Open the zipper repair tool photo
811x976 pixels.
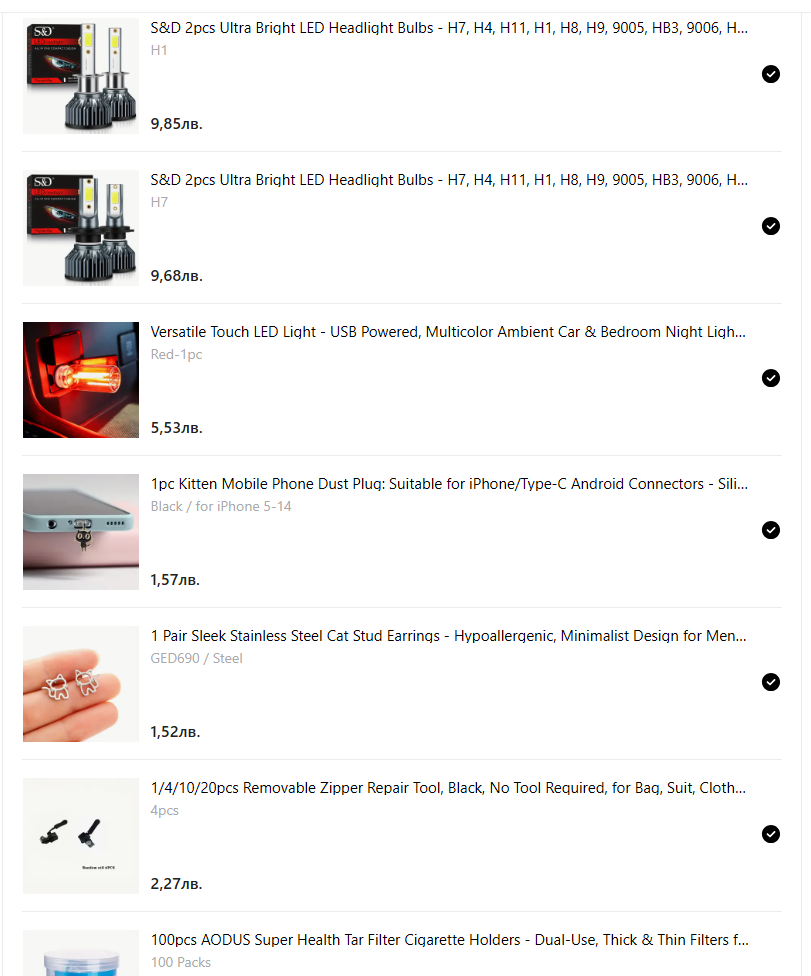pyautogui.click(x=81, y=835)
